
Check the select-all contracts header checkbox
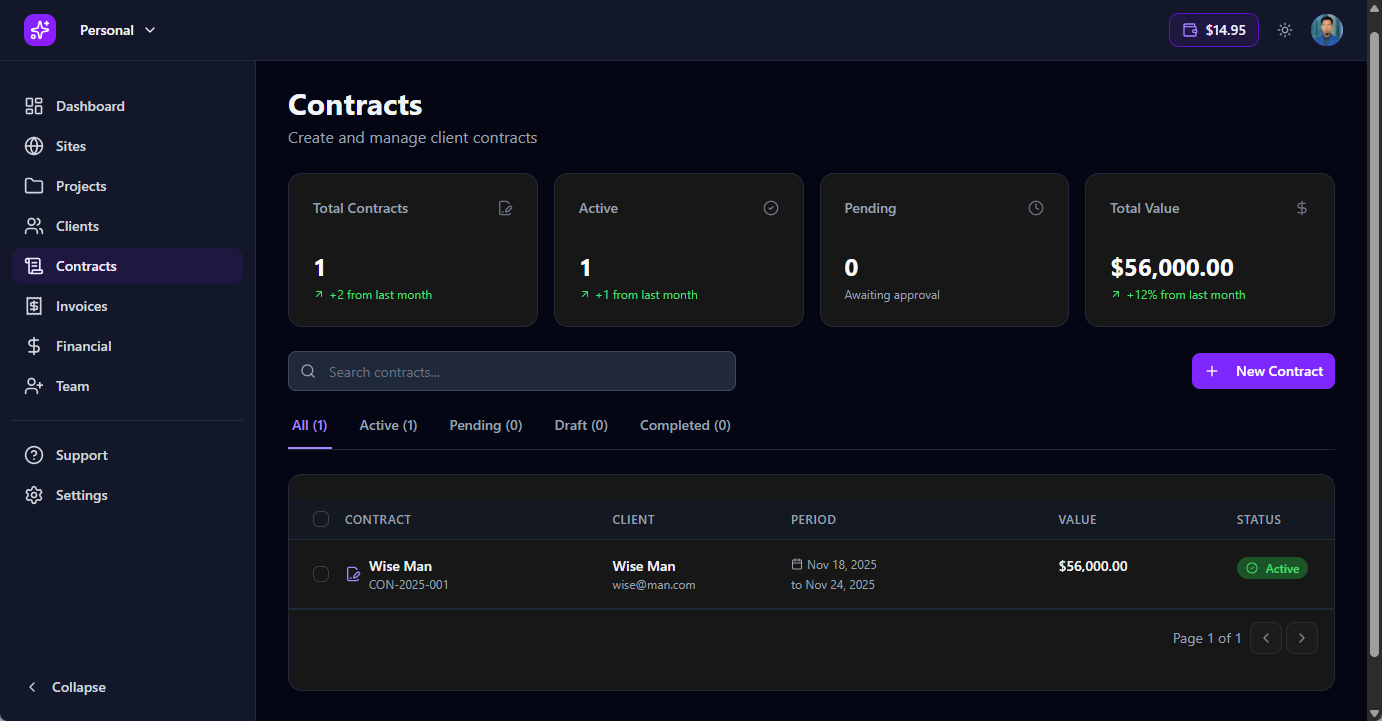coord(321,519)
